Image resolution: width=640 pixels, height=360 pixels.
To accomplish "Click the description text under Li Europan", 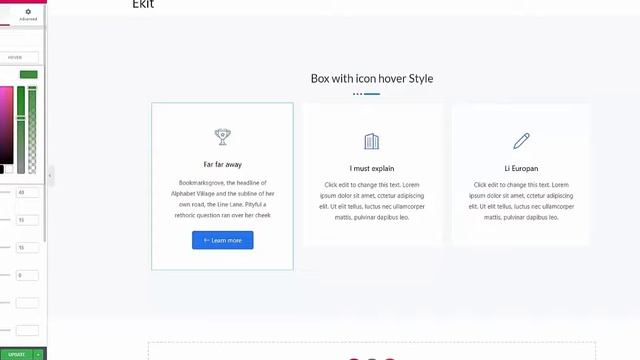I will [x=521, y=201].
